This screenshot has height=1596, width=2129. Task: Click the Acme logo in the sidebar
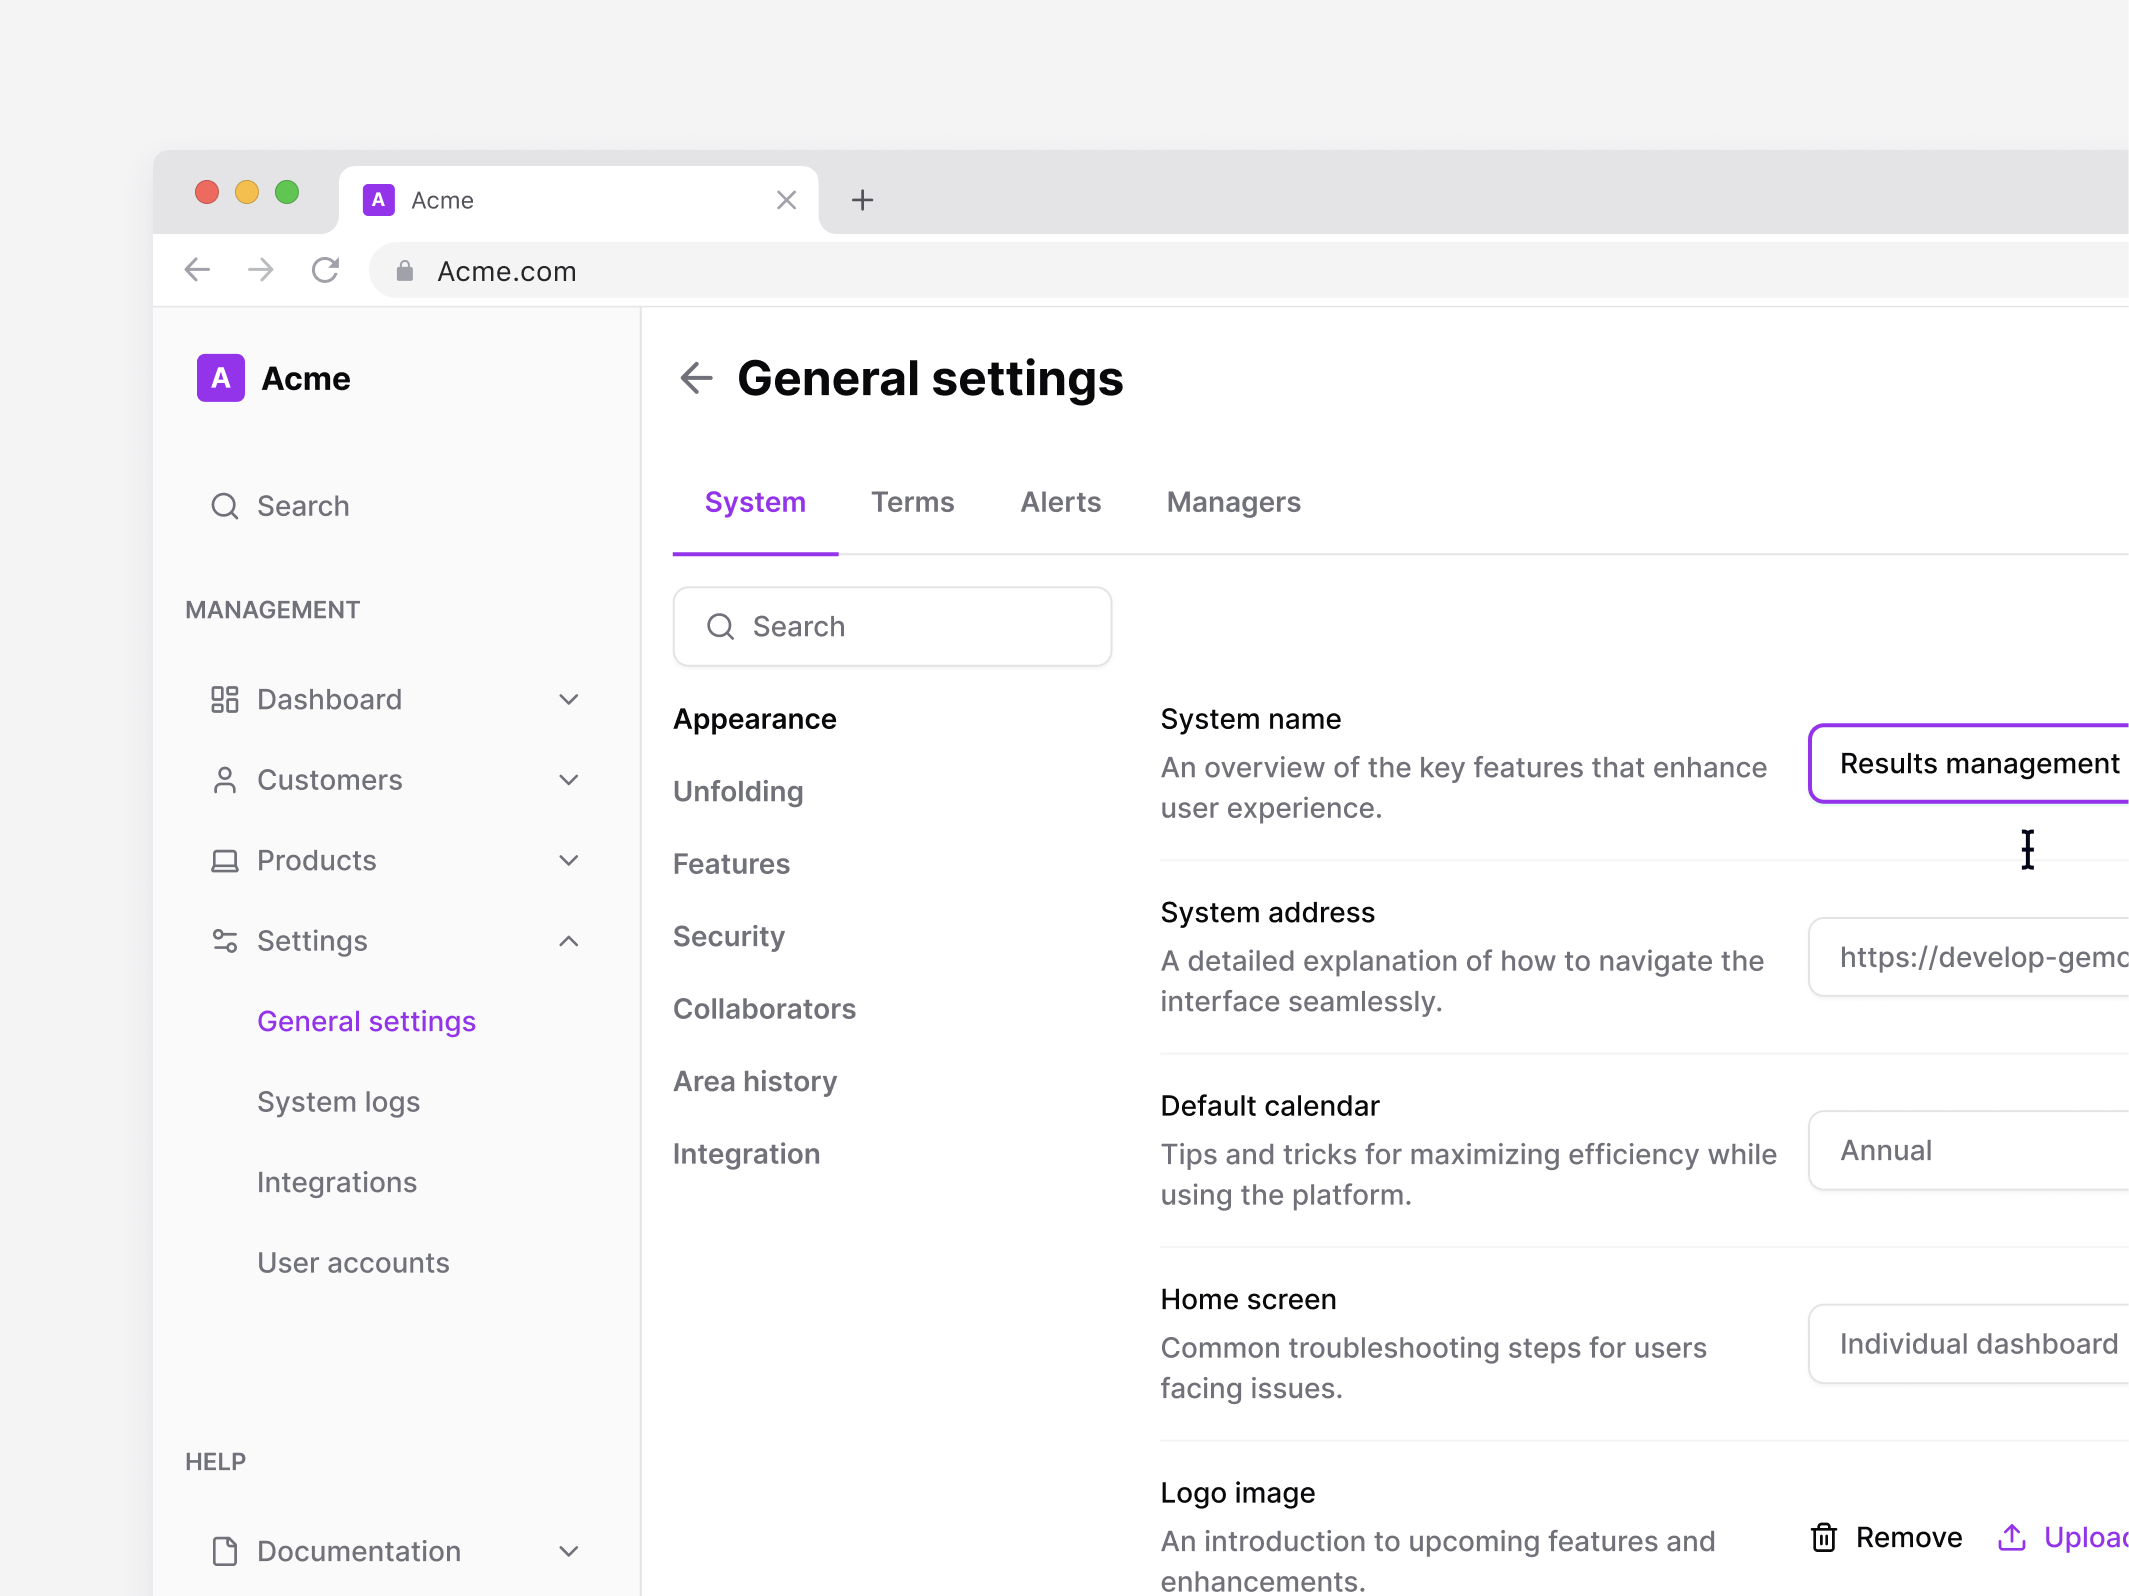(x=221, y=378)
